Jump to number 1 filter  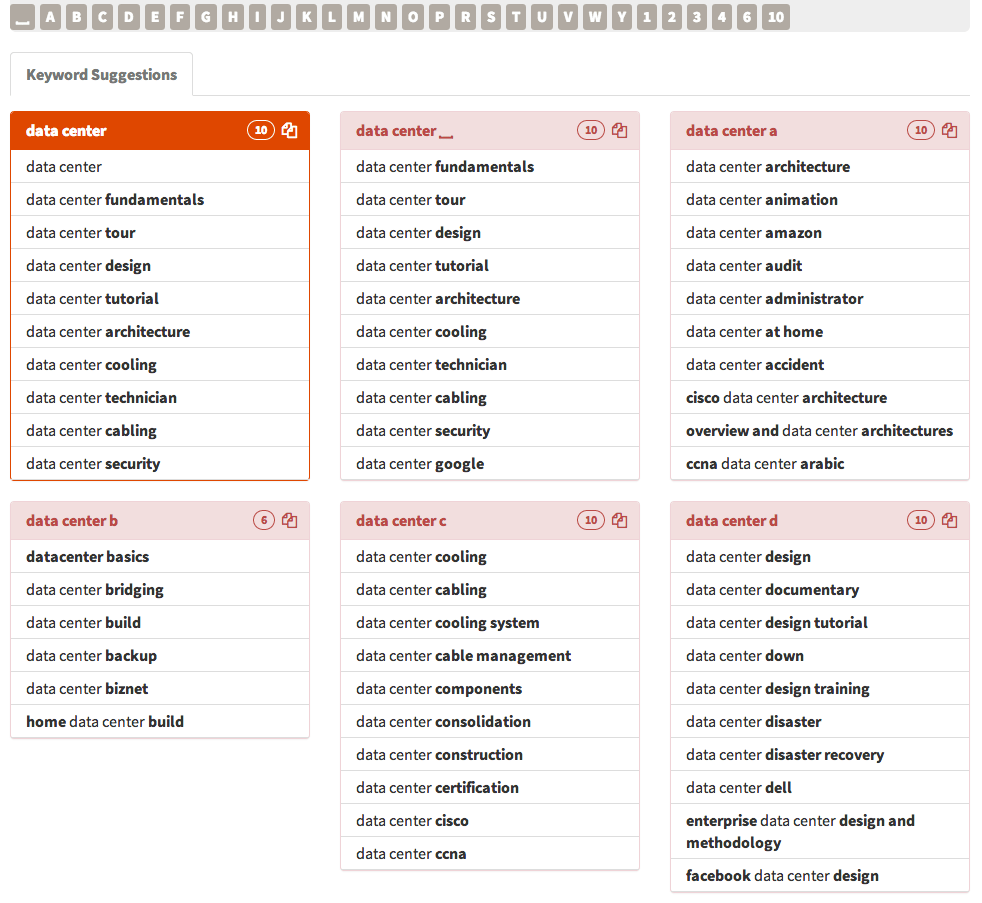coord(647,17)
